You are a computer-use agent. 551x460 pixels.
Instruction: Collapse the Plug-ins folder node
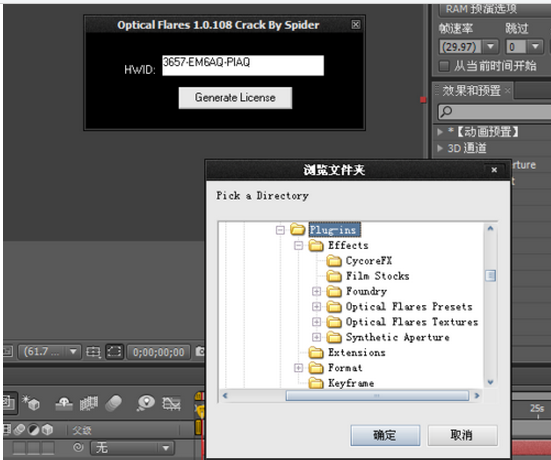[280, 230]
